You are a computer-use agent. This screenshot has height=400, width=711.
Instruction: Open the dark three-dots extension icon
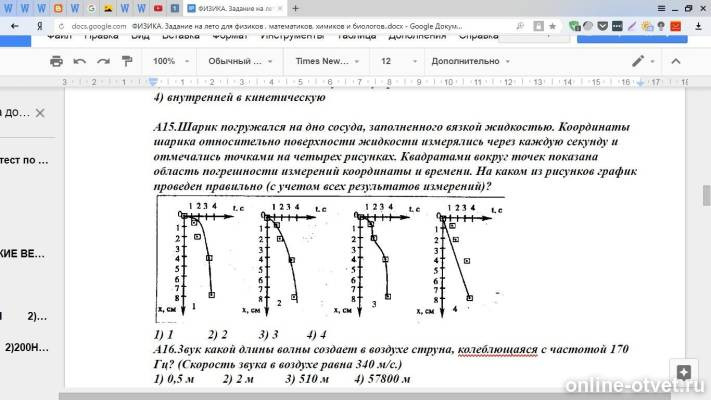point(617,26)
